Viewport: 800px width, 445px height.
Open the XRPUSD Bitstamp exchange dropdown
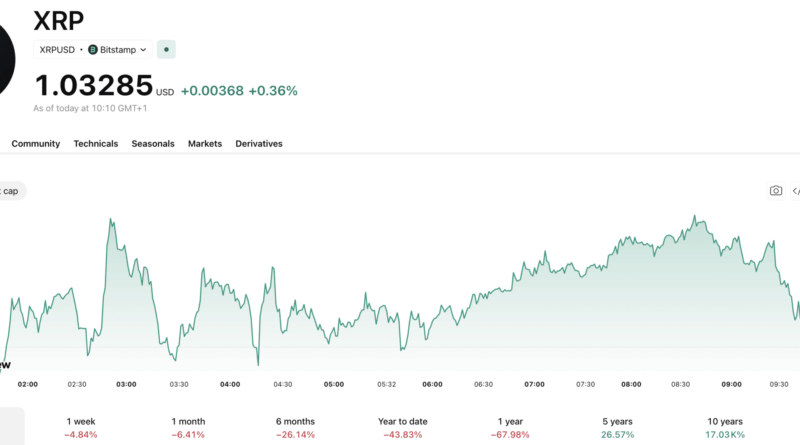93,50
